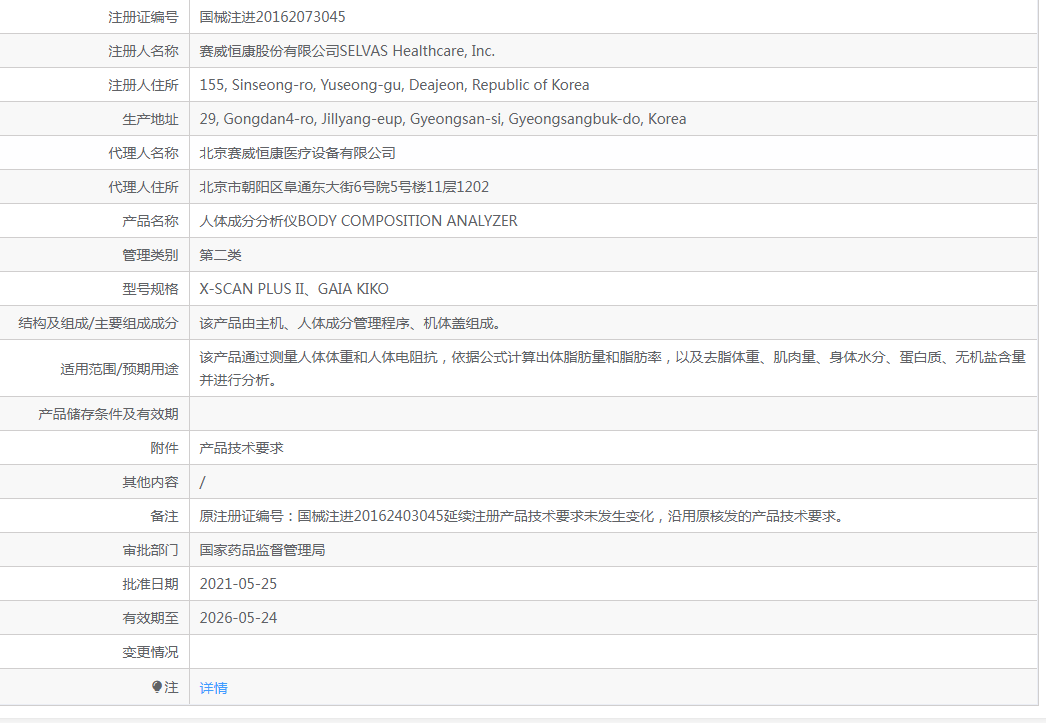Click the expiry date 2026-05-24
Screen dimensions: 1046x723
point(238,618)
